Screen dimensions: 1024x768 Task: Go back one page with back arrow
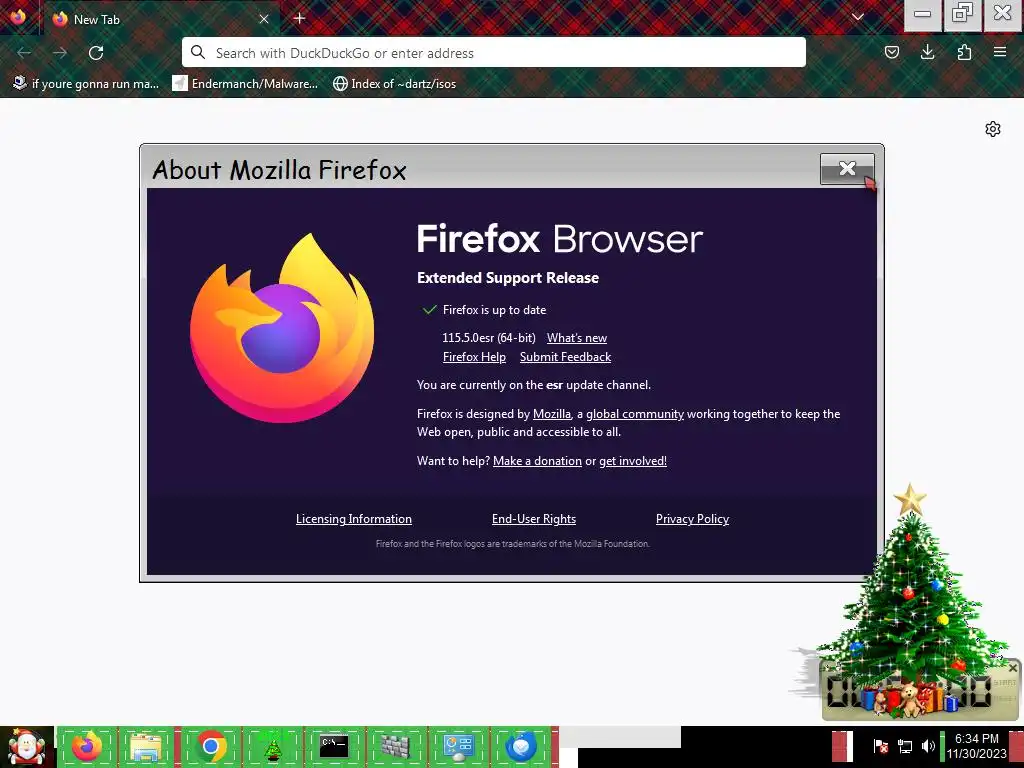pos(24,53)
